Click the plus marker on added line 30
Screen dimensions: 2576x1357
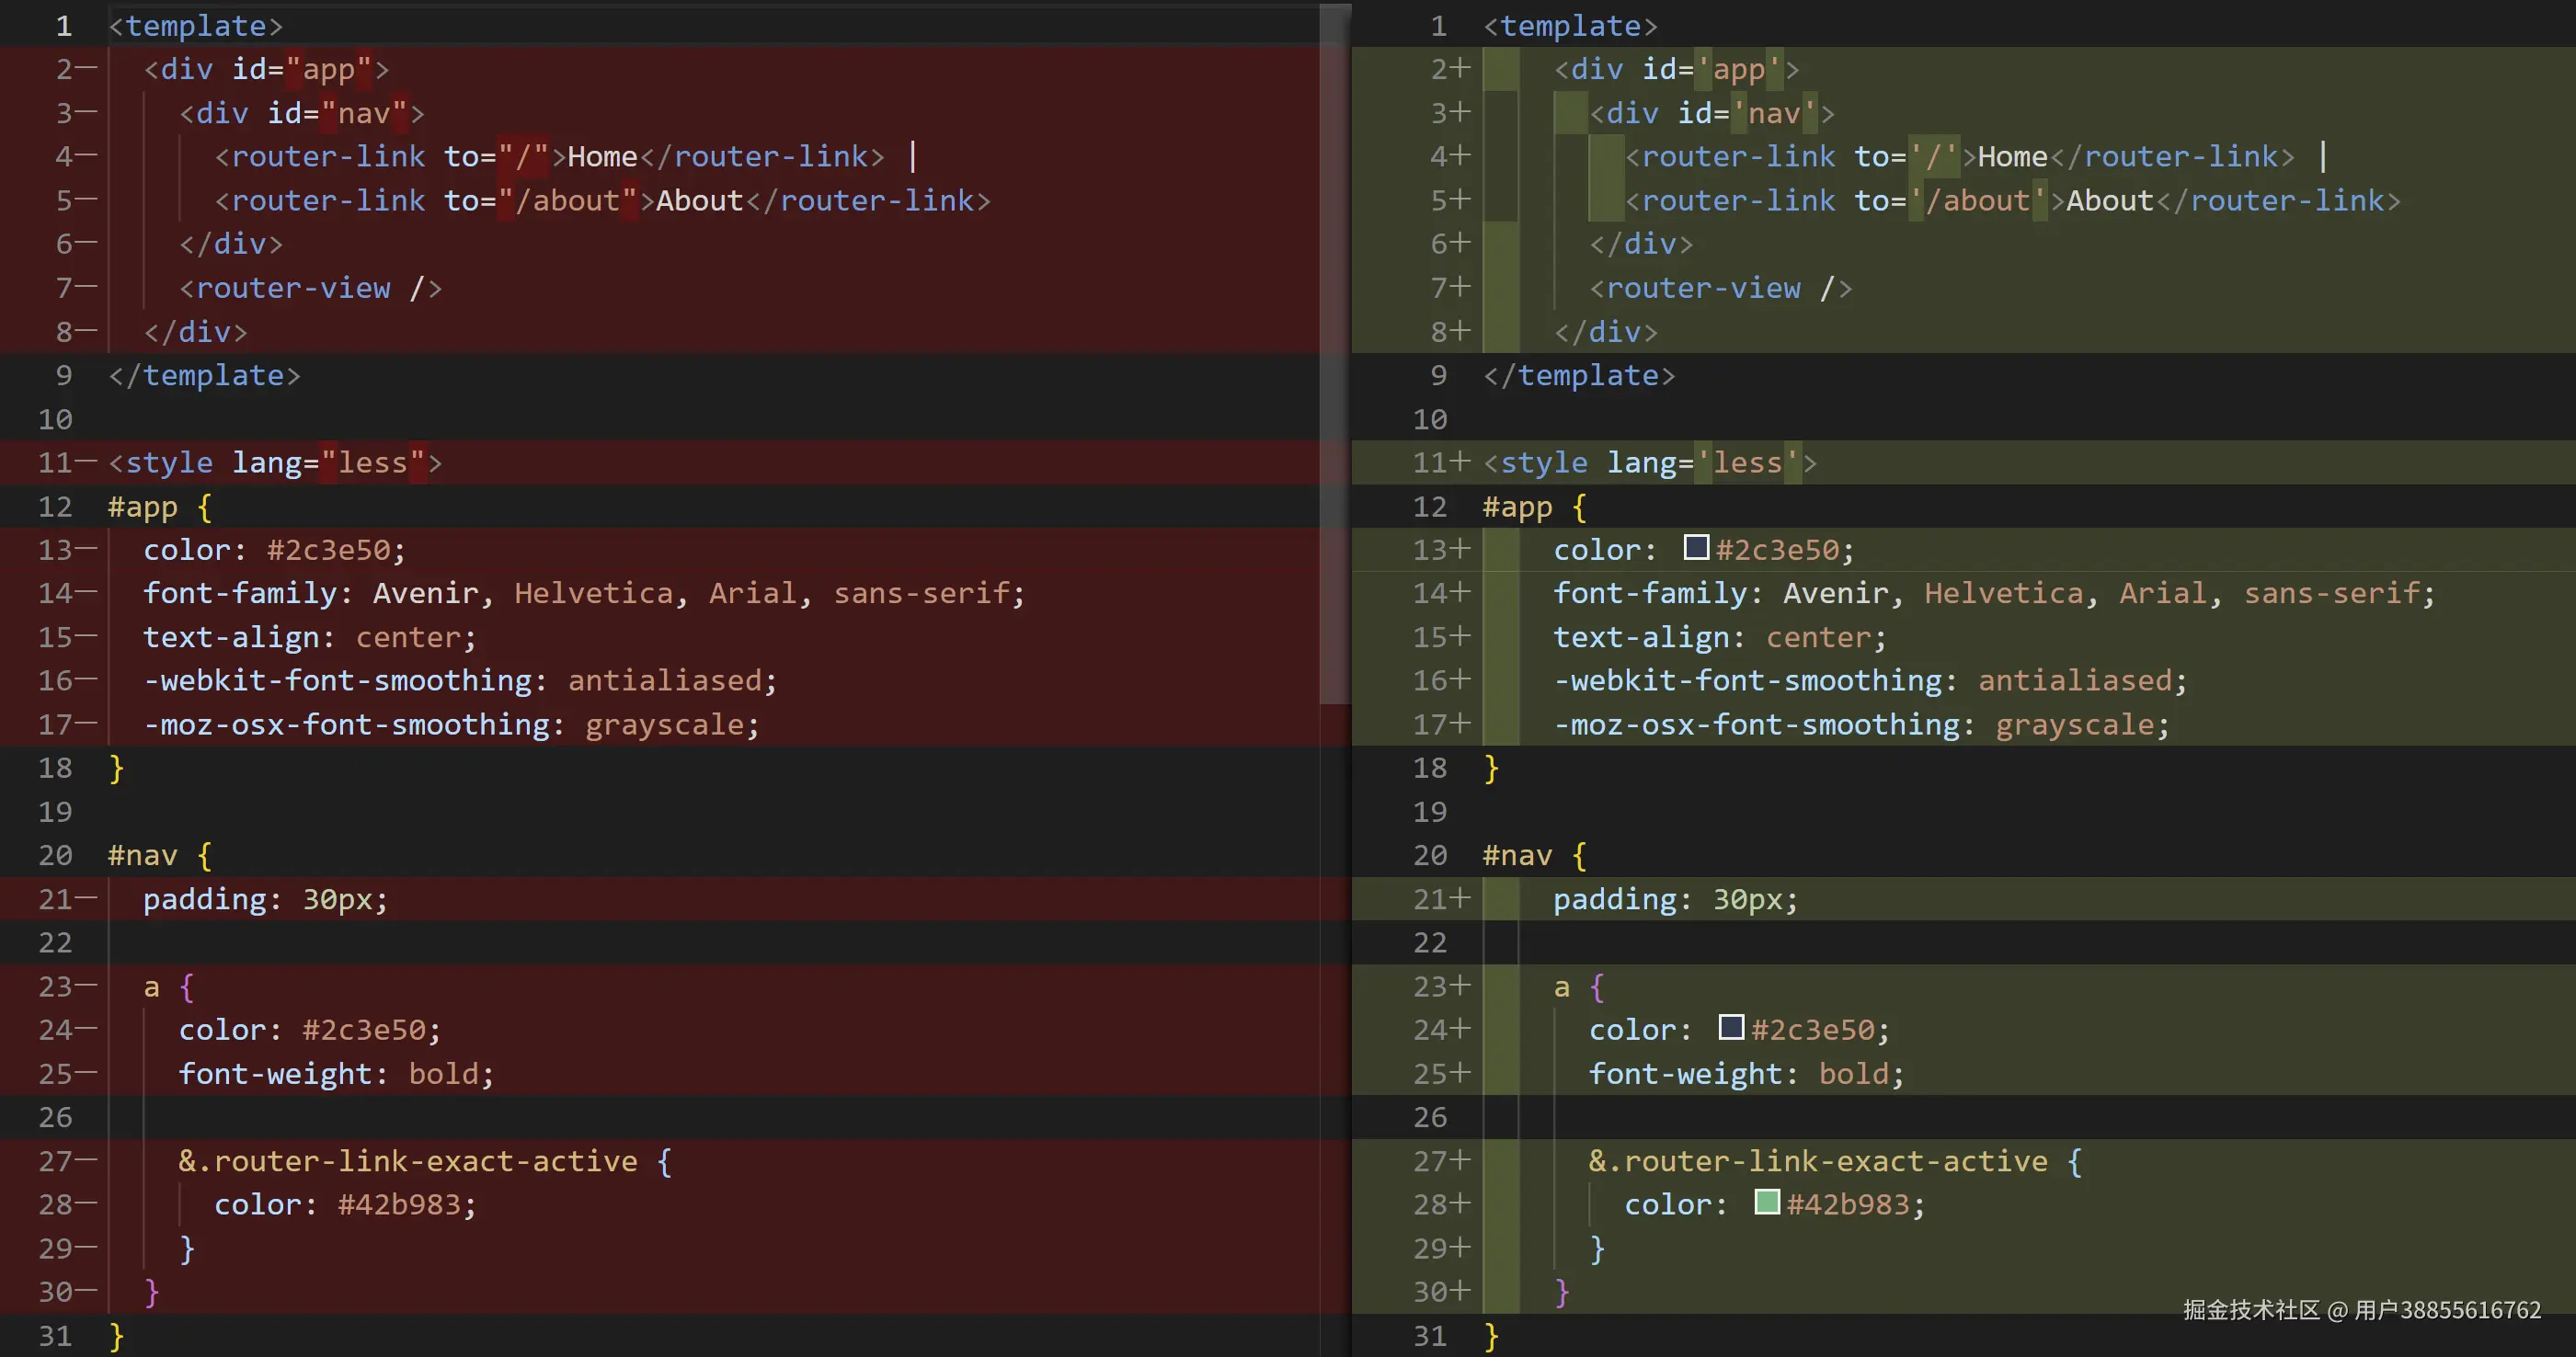tap(1461, 1291)
